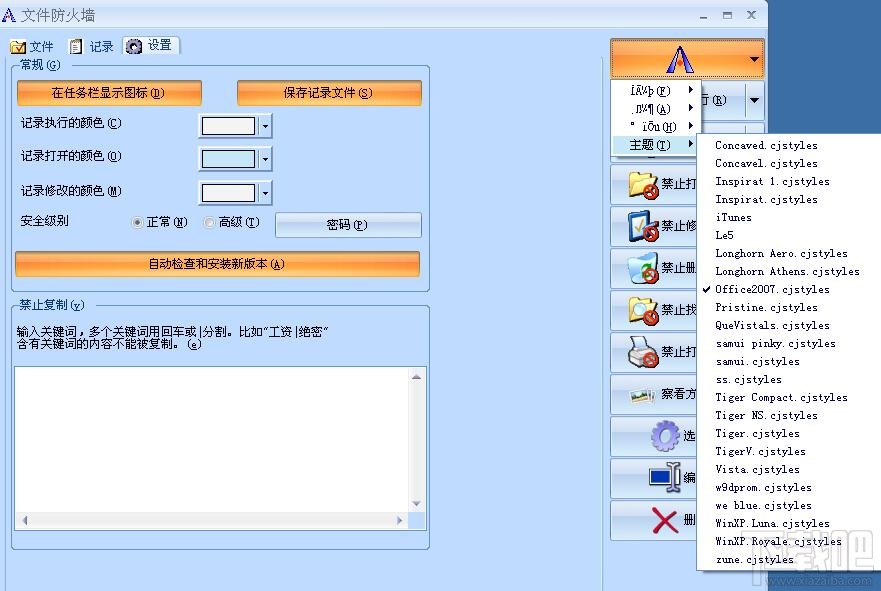Screen dimensions: 881x591
Task: Click the file firewall logo icon in title bar
Action: point(9,15)
